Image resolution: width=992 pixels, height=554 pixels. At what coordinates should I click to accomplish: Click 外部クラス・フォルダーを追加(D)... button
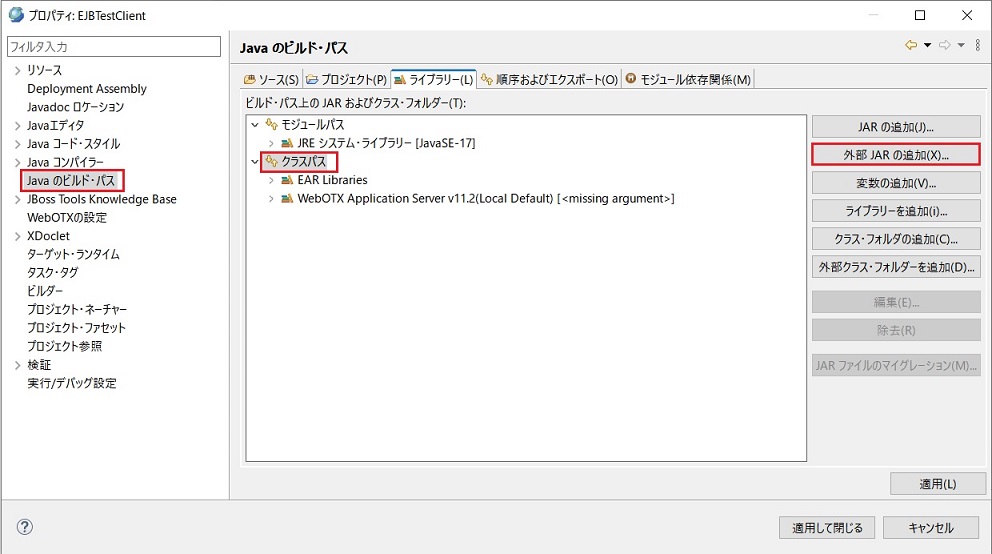pos(896,267)
